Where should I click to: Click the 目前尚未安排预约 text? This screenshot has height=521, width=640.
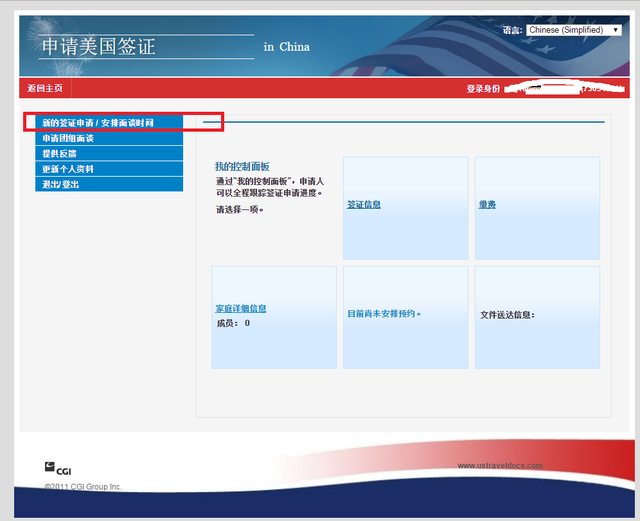[x=384, y=314]
